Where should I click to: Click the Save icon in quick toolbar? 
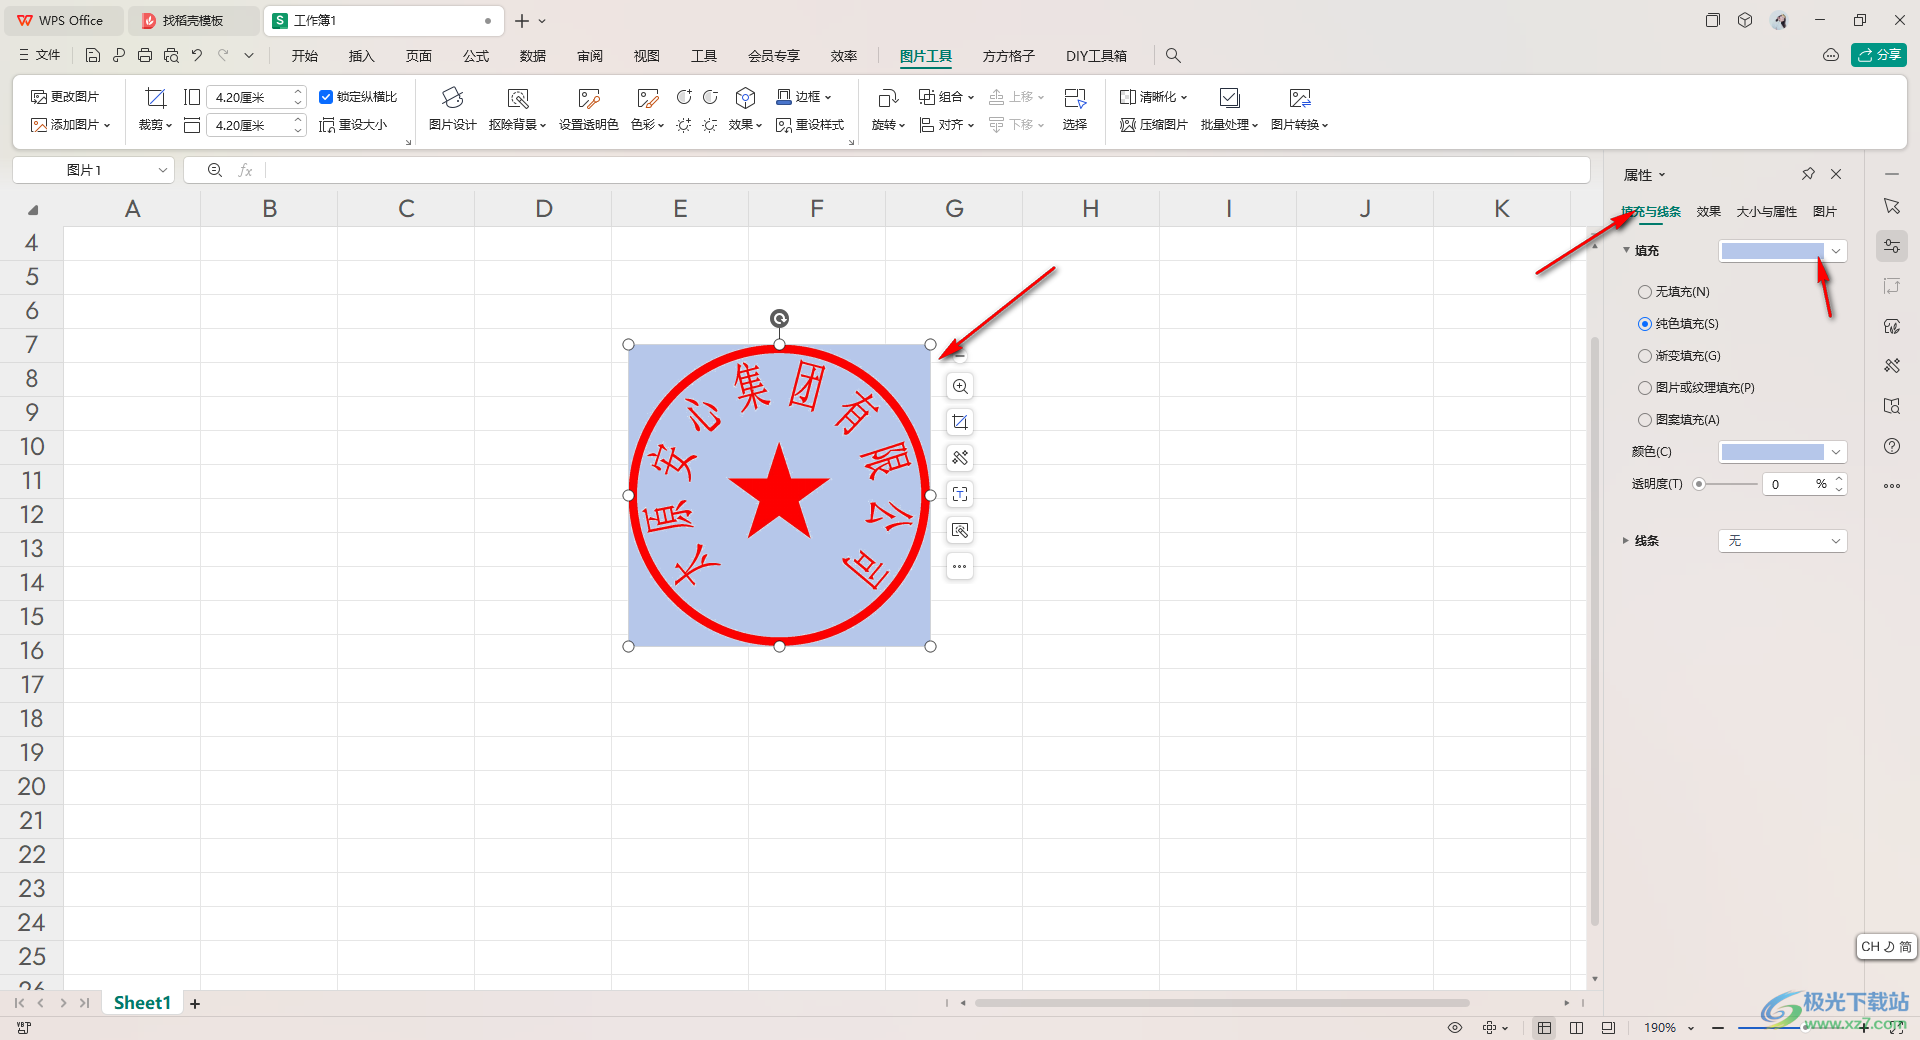click(x=93, y=55)
